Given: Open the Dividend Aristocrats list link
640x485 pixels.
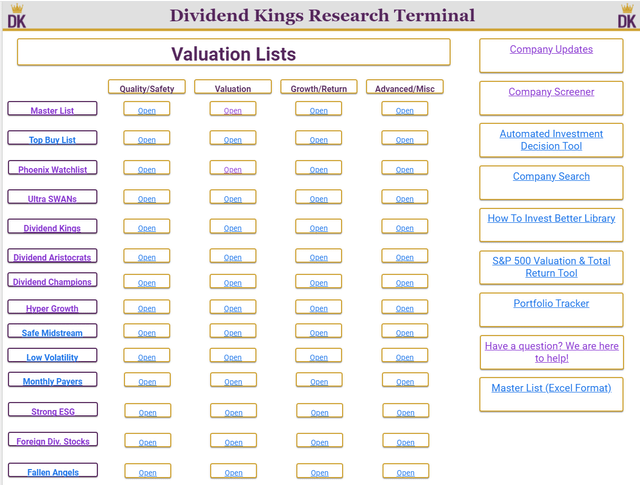Looking at the screenshot, I should (52, 256).
